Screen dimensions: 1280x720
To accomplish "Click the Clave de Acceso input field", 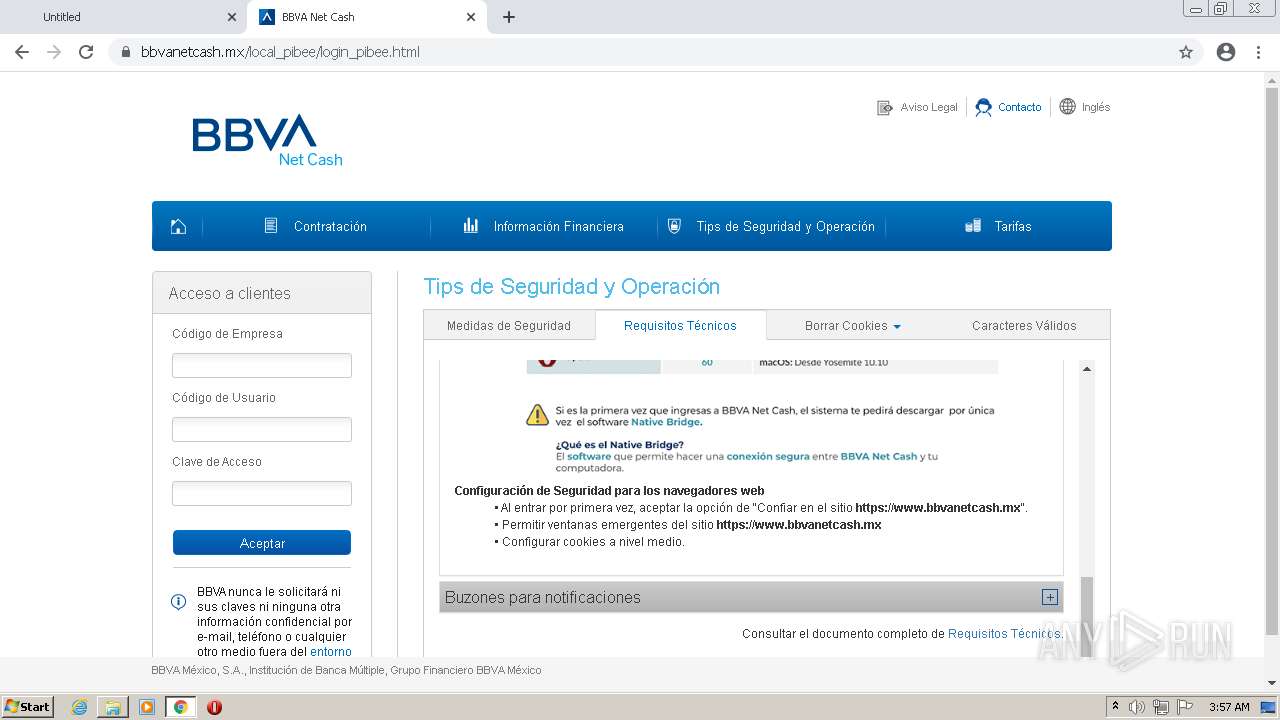I will coord(262,494).
